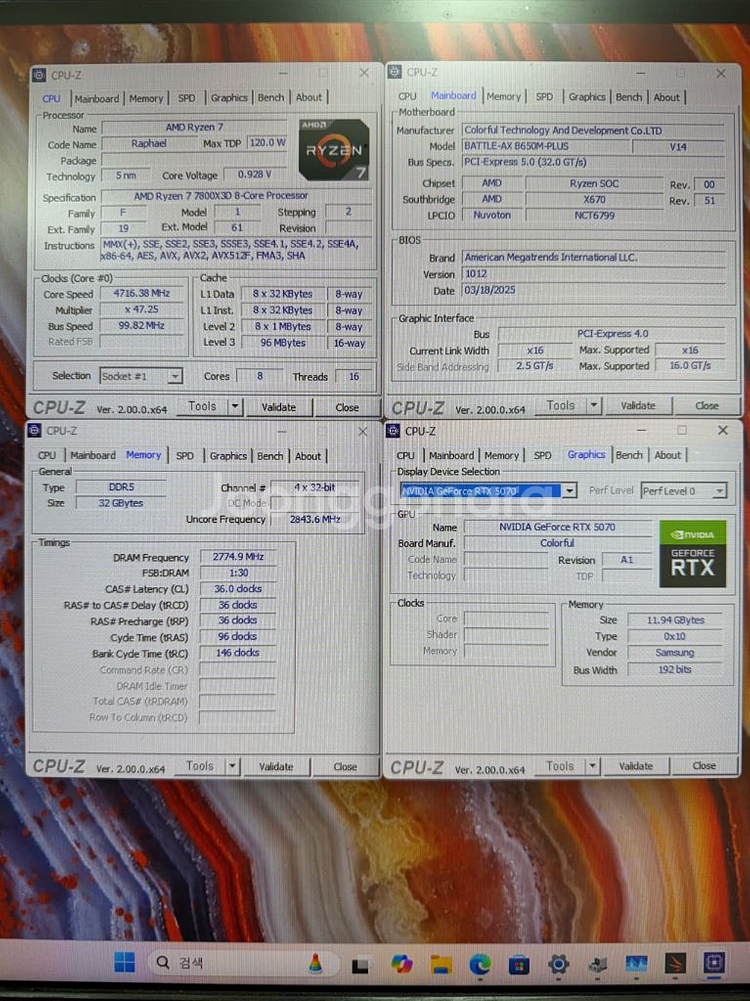Image resolution: width=750 pixels, height=1001 pixels.
Task: Click the computer device taskbar icon
Action: [597, 965]
